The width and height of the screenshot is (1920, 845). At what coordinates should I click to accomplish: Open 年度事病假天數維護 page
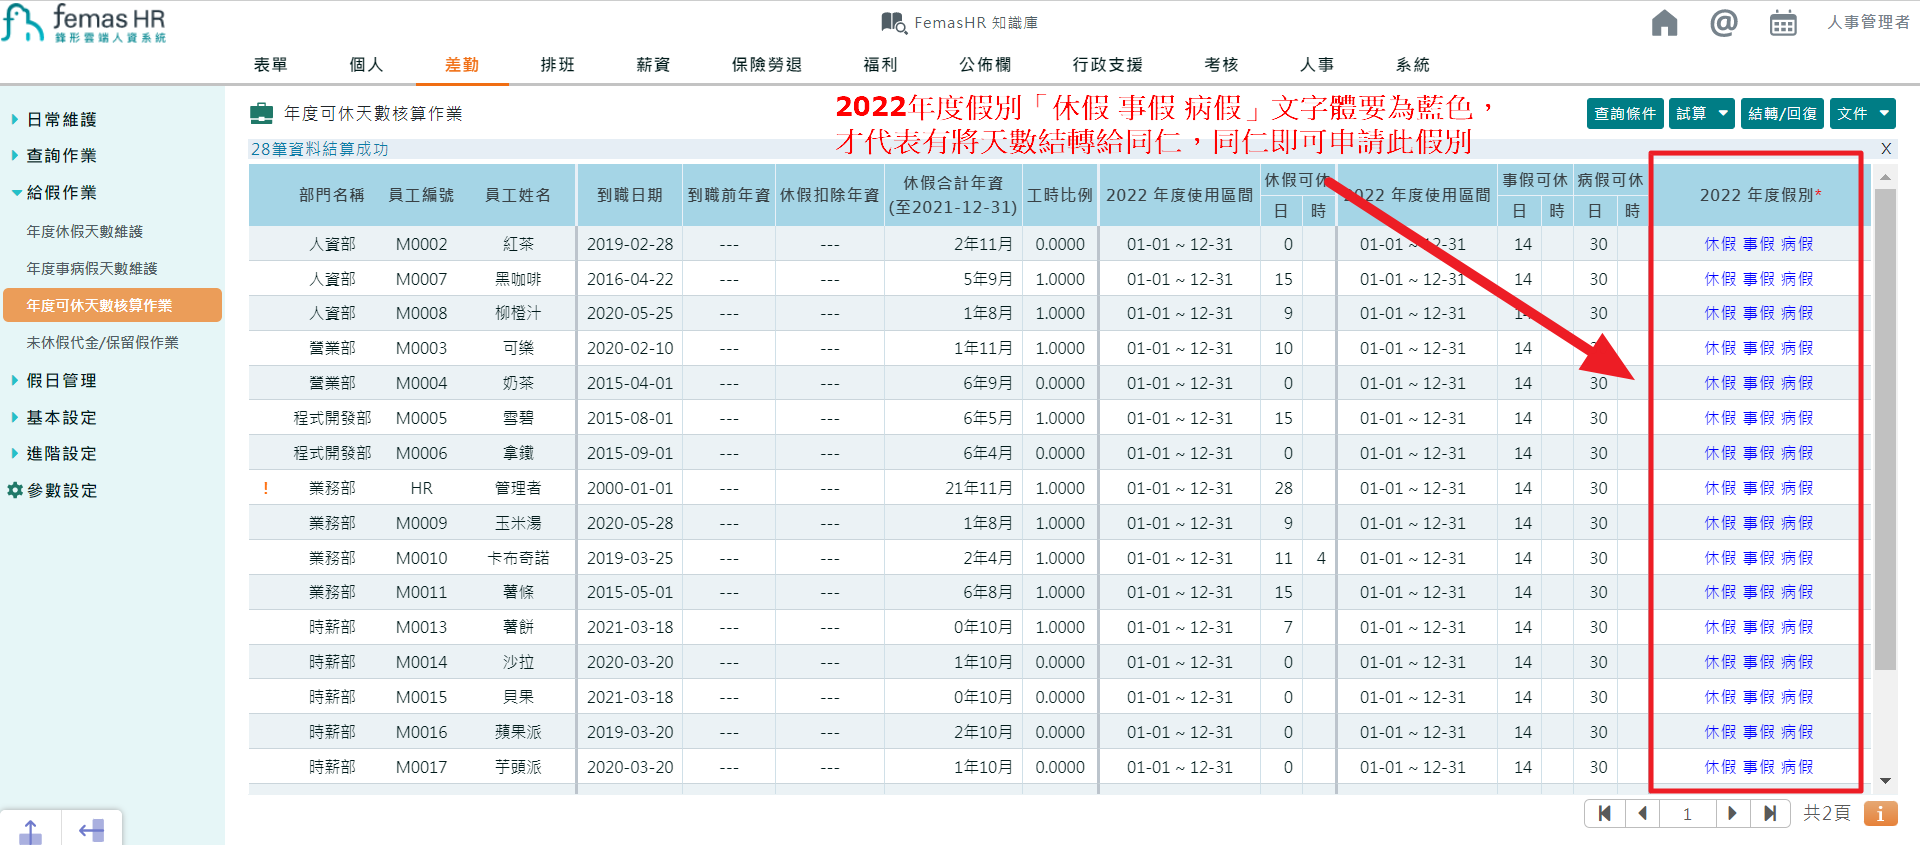[x=92, y=268]
